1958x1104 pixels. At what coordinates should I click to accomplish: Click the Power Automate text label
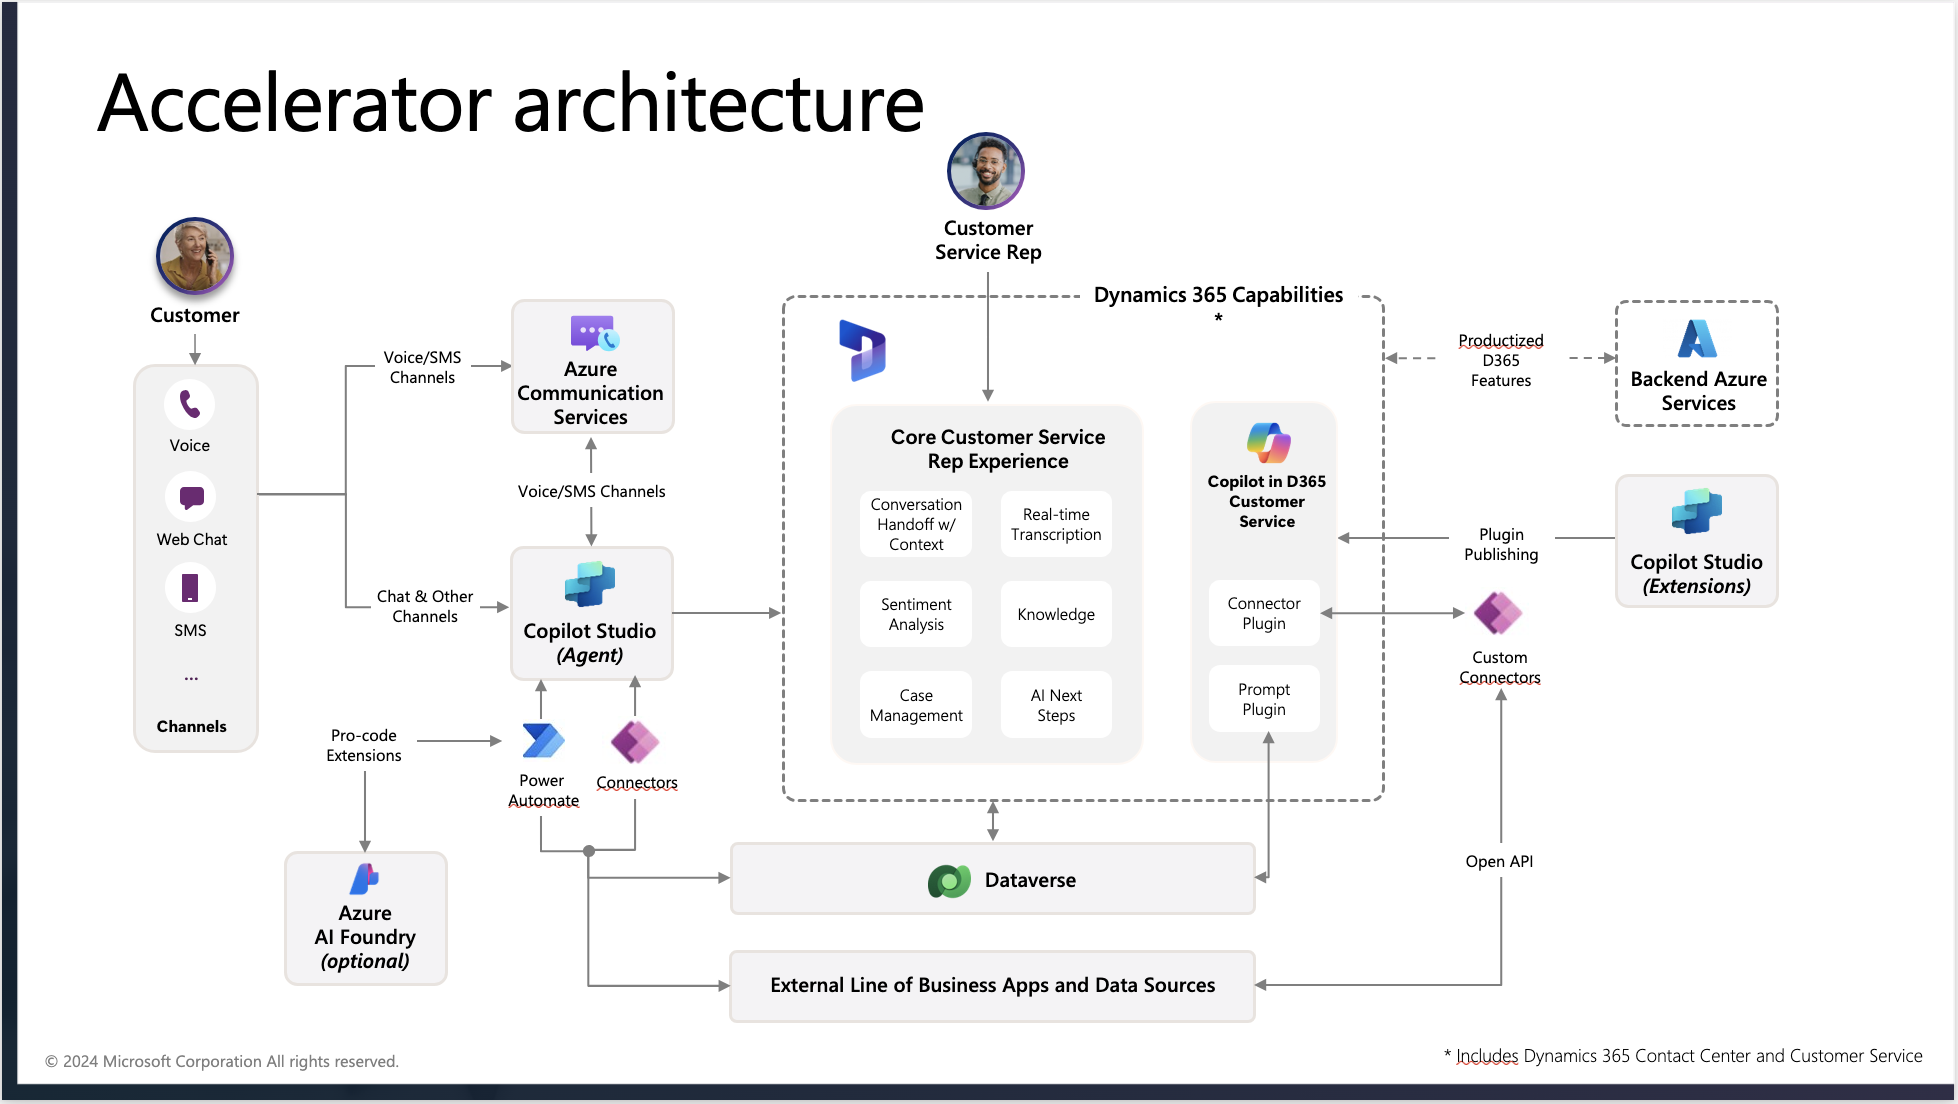[x=543, y=790]
